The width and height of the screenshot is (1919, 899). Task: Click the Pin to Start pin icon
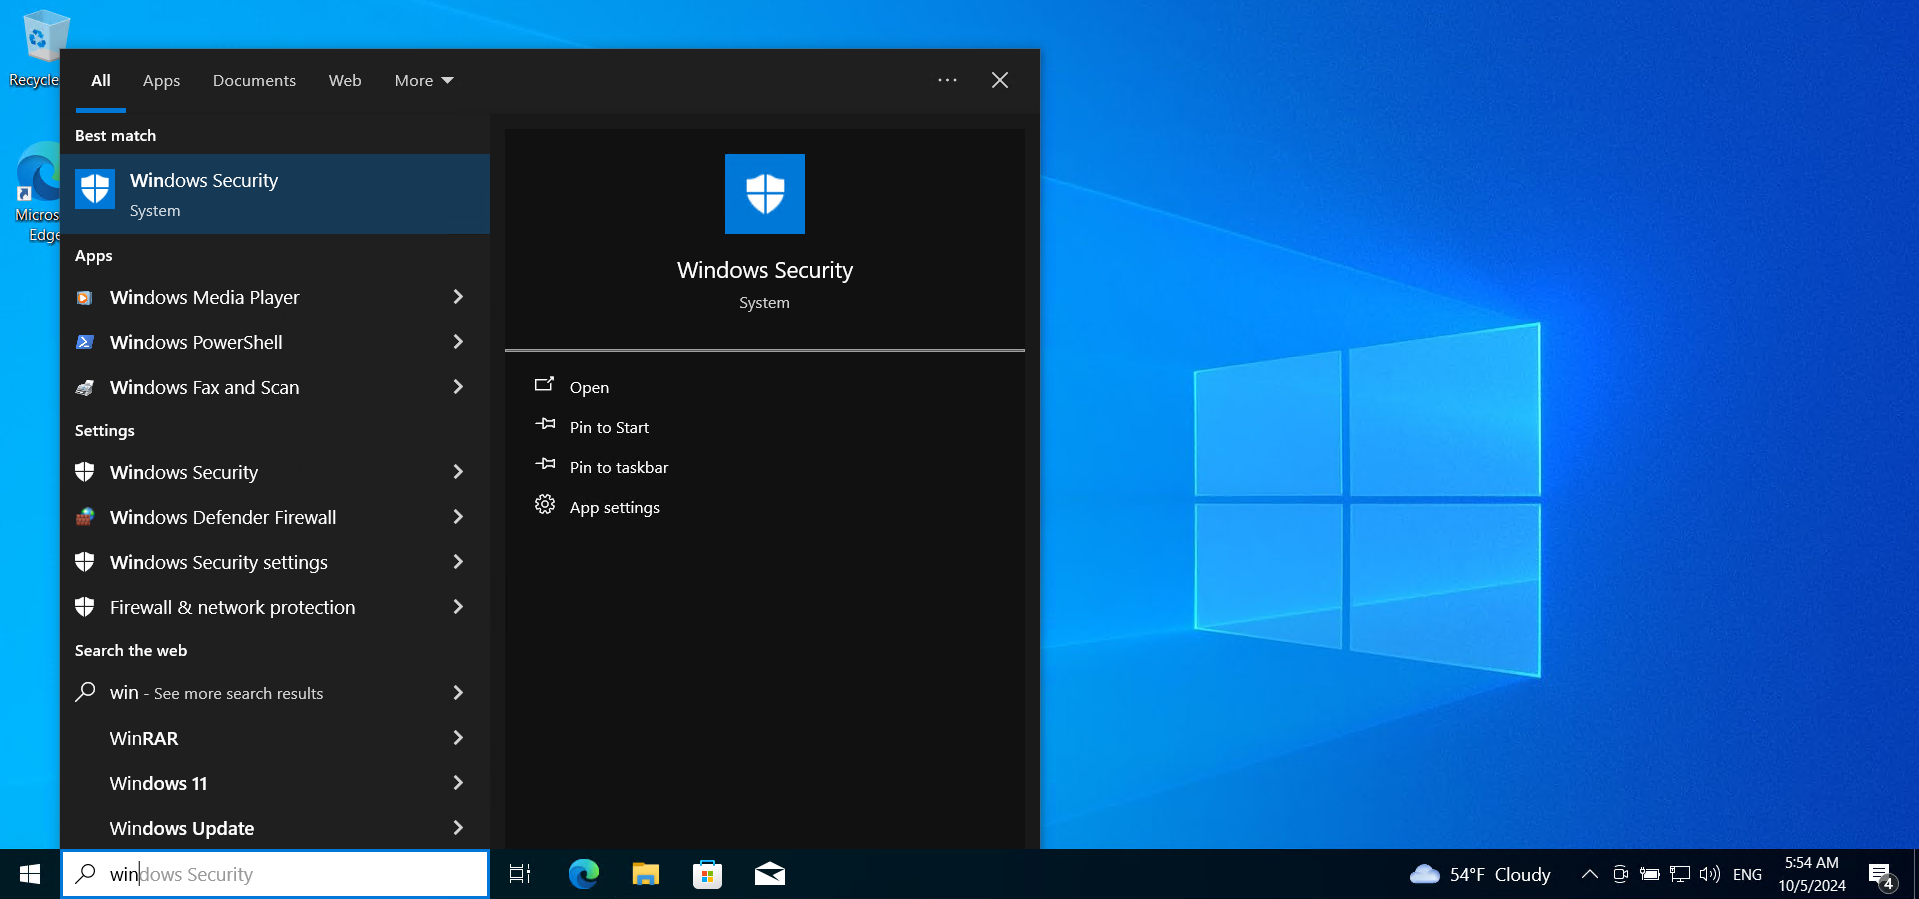pyautogui.click(x=545, y=425)
